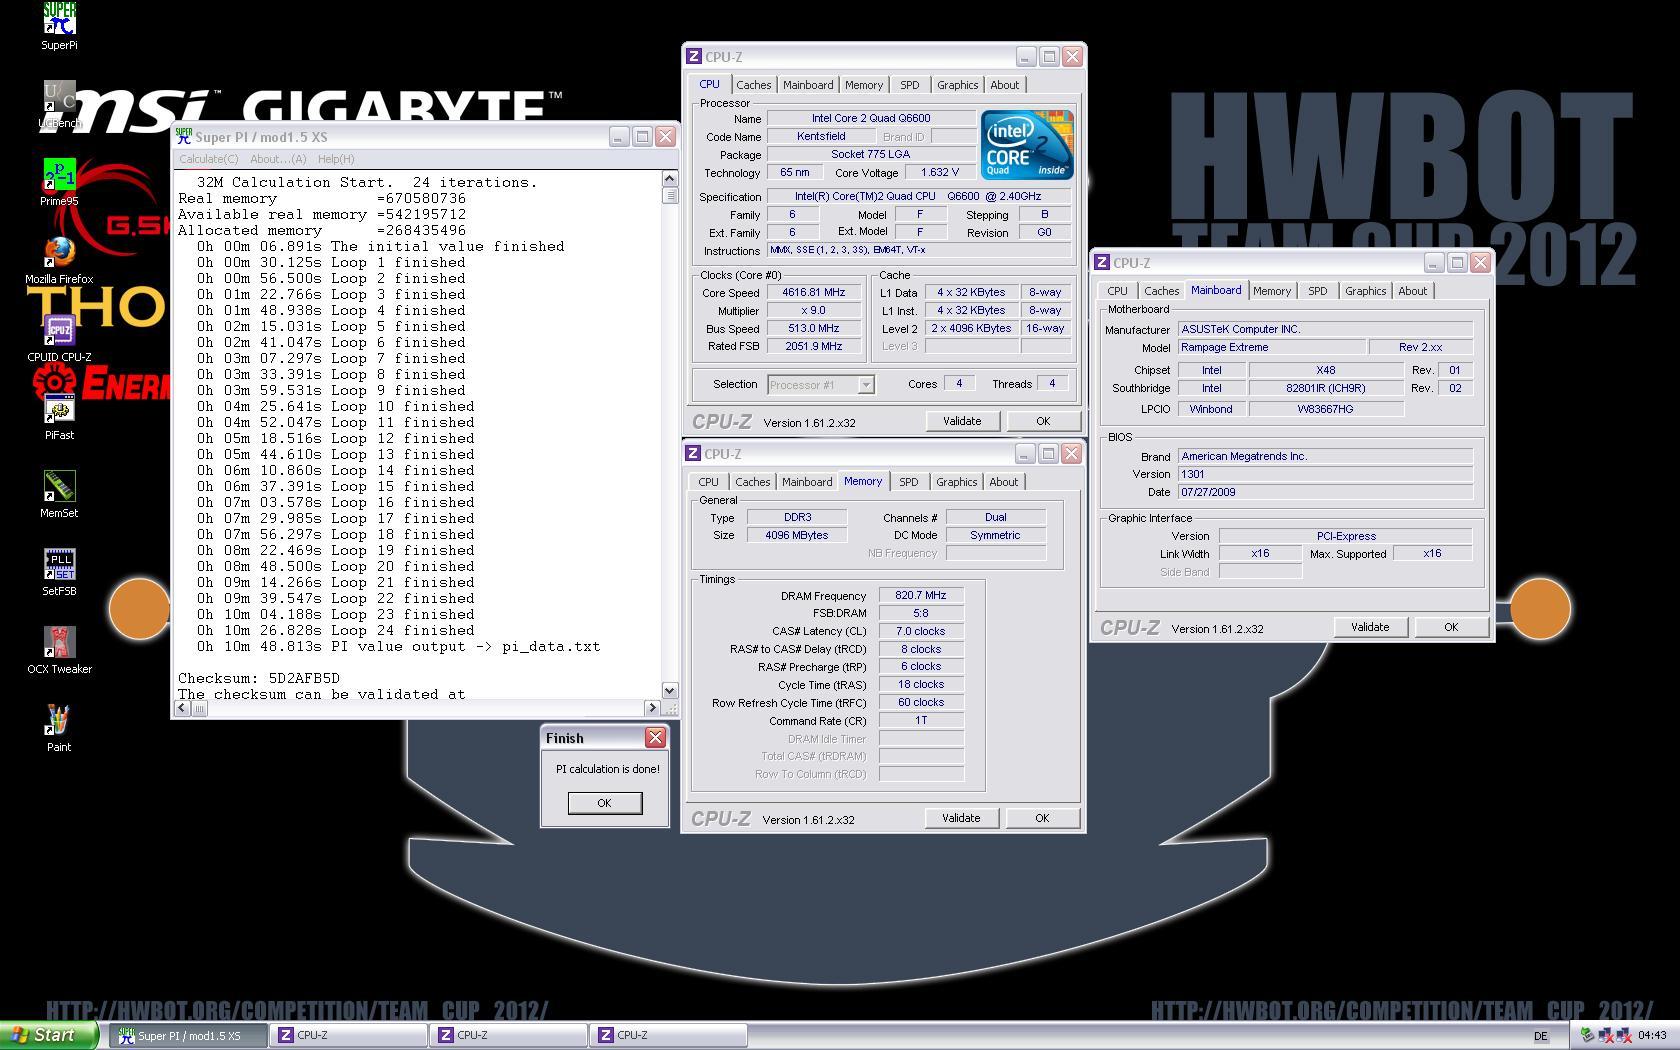
Task: Click Super PI vertical scrollbar down arrow
Action: [x=670, y=690]
